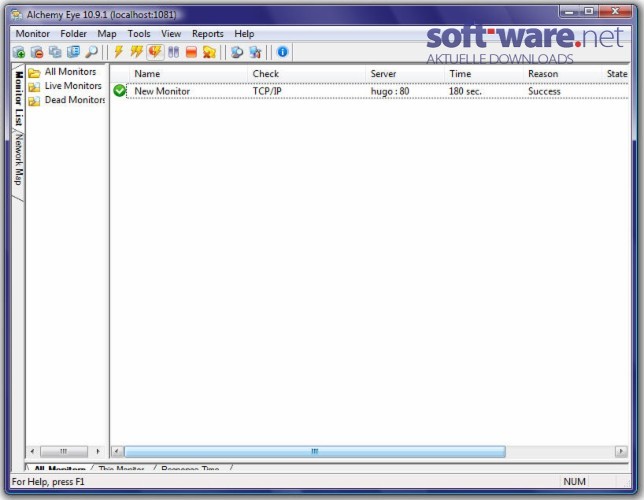Sort by the Check column header

click(x=306, y=74)
